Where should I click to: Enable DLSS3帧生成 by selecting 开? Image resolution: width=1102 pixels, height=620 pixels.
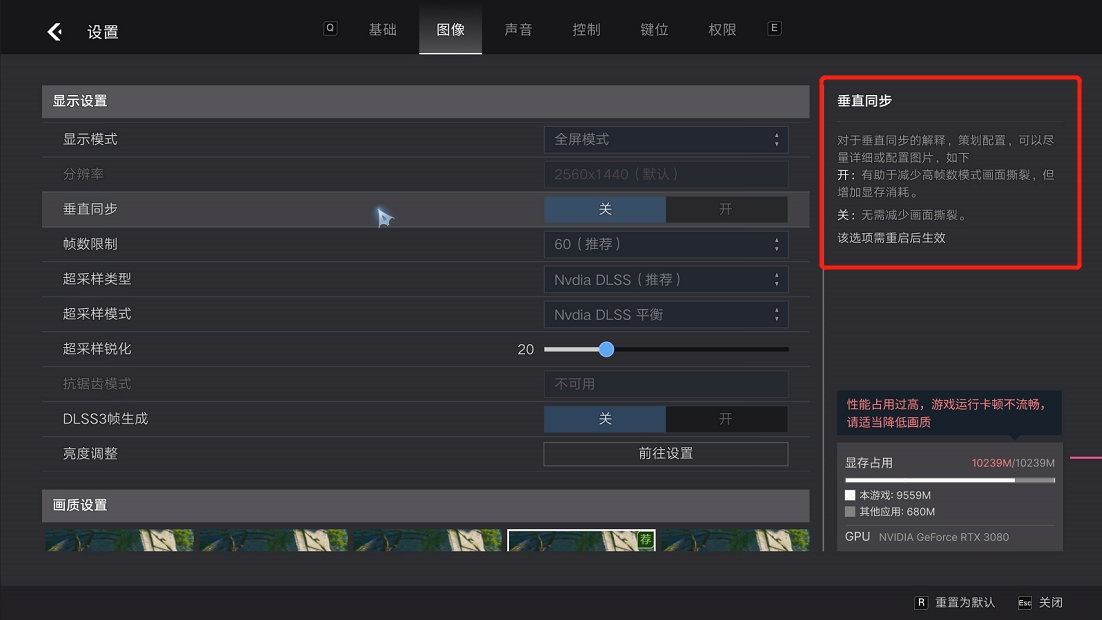(x=726, y=419)
